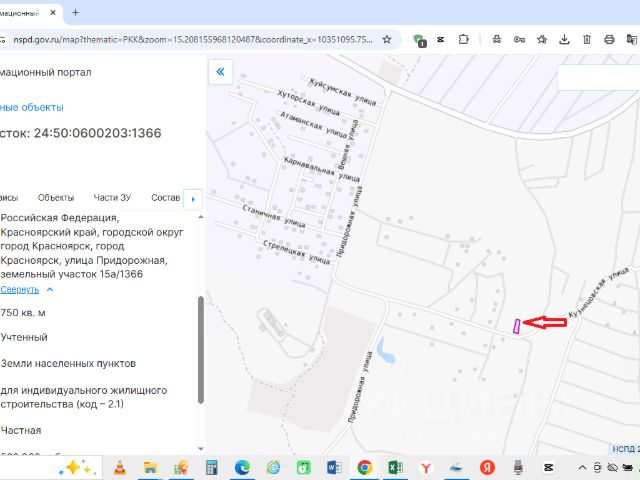
Task: Show more tabs with the right arrow
Action: (x=193, y=199)
